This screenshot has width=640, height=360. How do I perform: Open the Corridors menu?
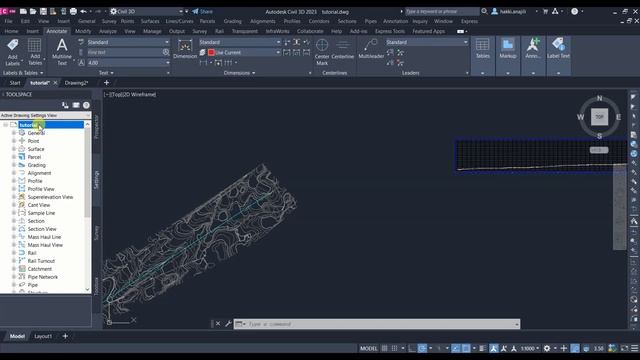[319, 21]
